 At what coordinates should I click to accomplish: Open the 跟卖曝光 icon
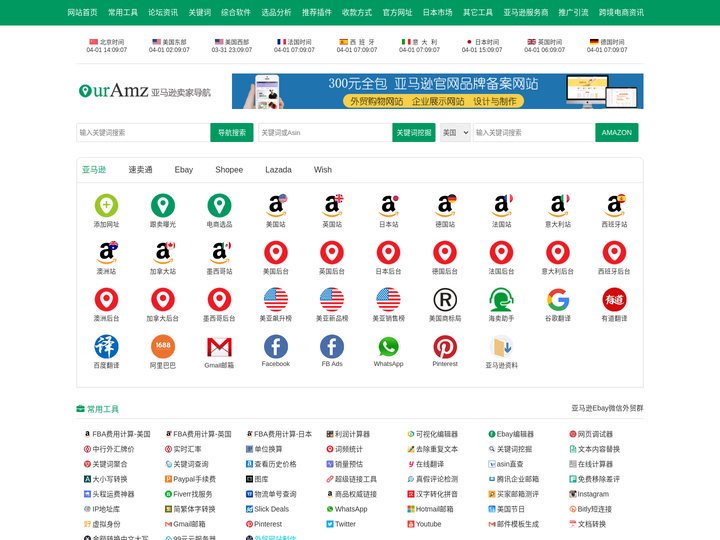(x=163, y=206)
